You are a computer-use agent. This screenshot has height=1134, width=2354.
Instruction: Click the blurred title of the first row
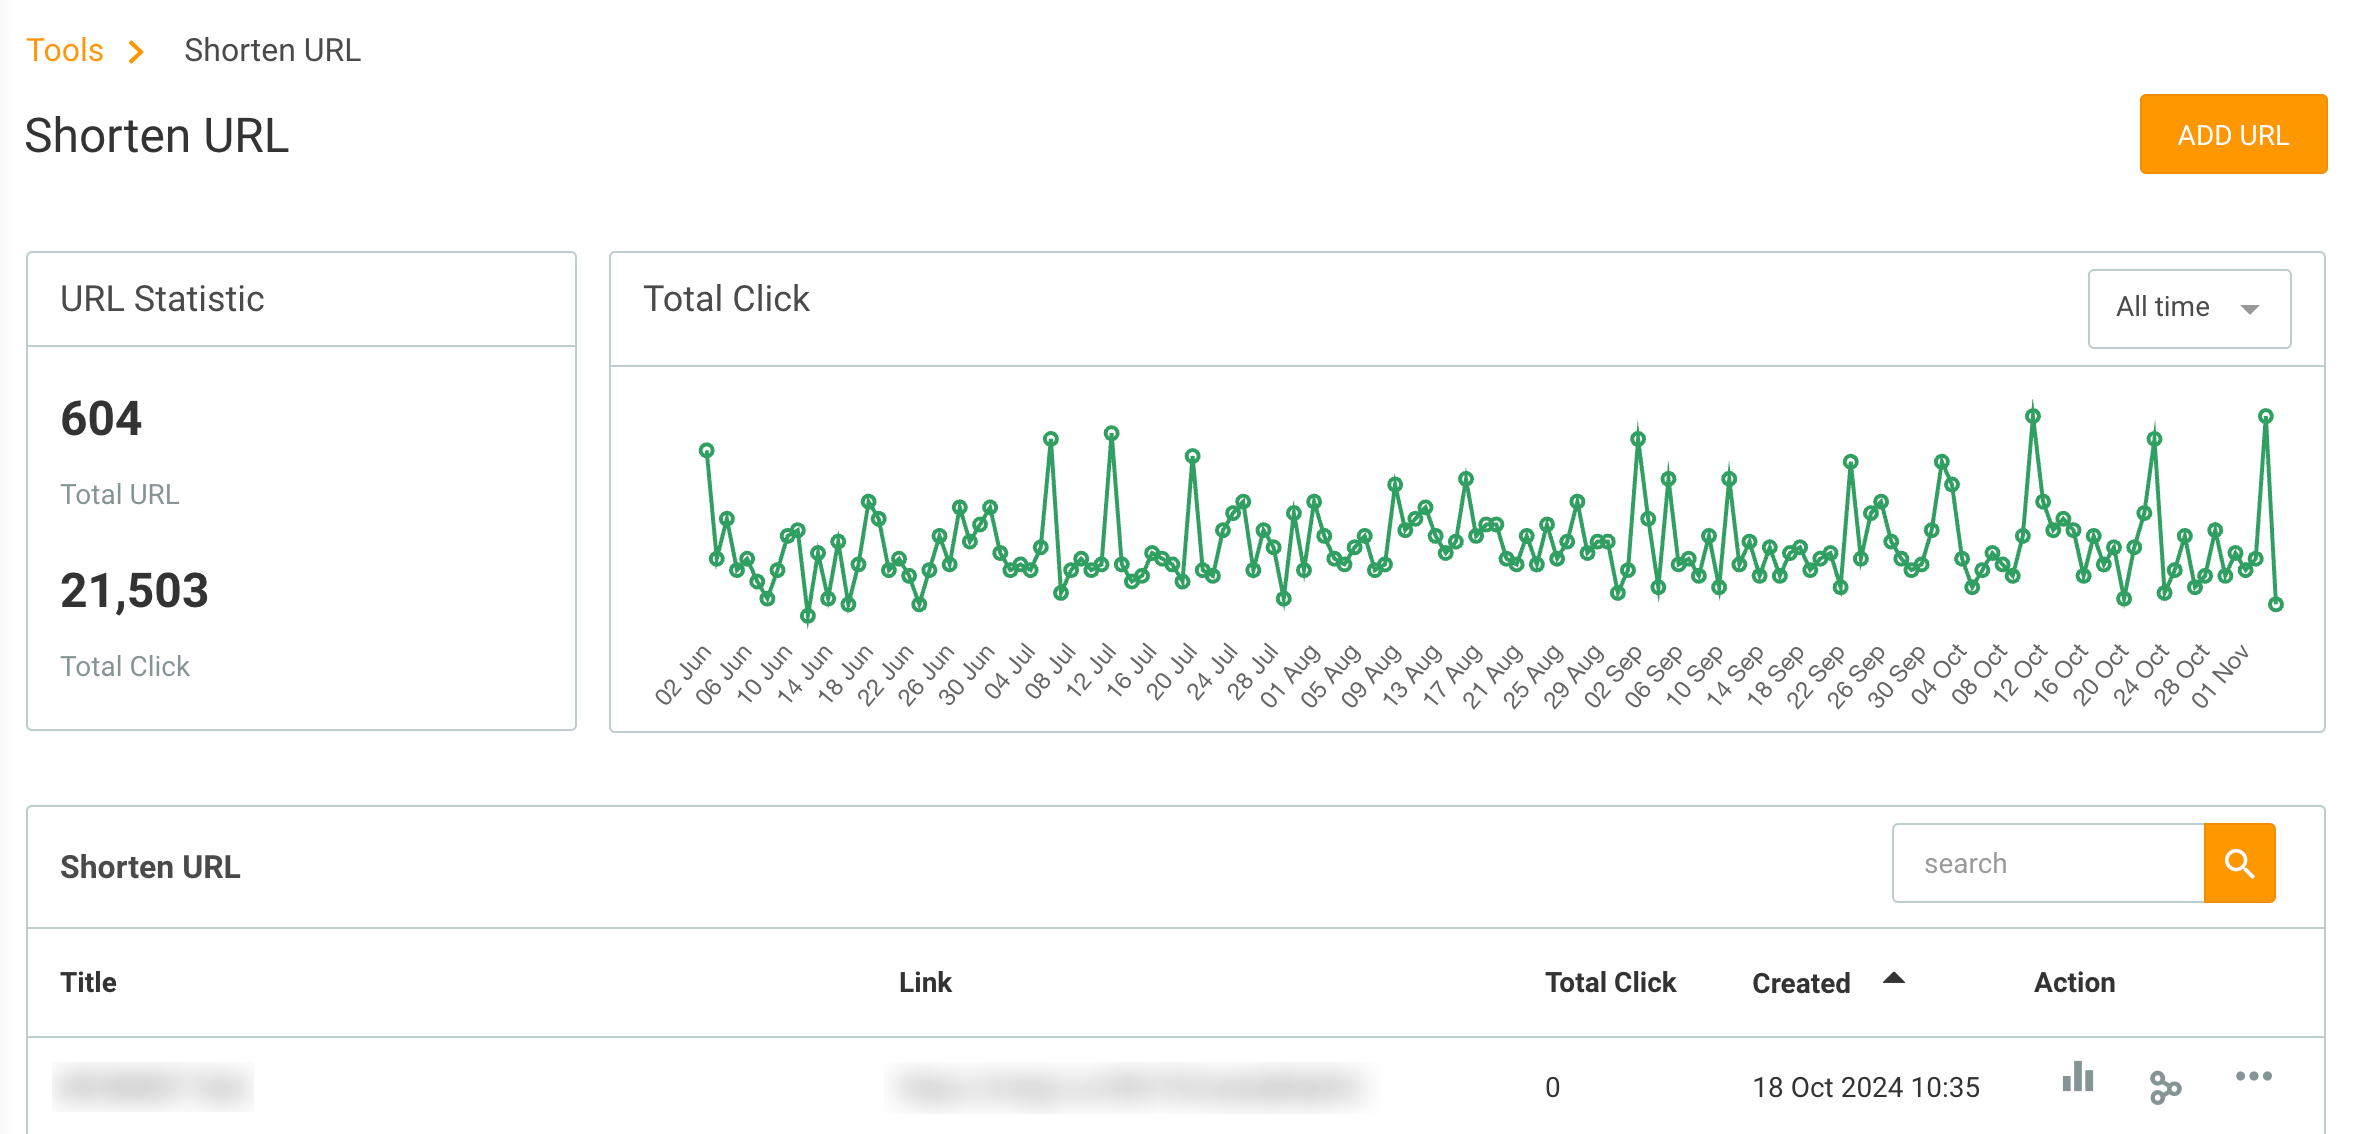click(x=153, y=1087)
